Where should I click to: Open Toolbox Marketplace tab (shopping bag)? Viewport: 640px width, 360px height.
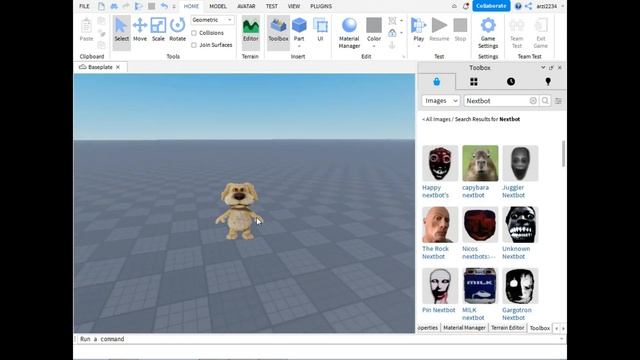click(436, 82)
